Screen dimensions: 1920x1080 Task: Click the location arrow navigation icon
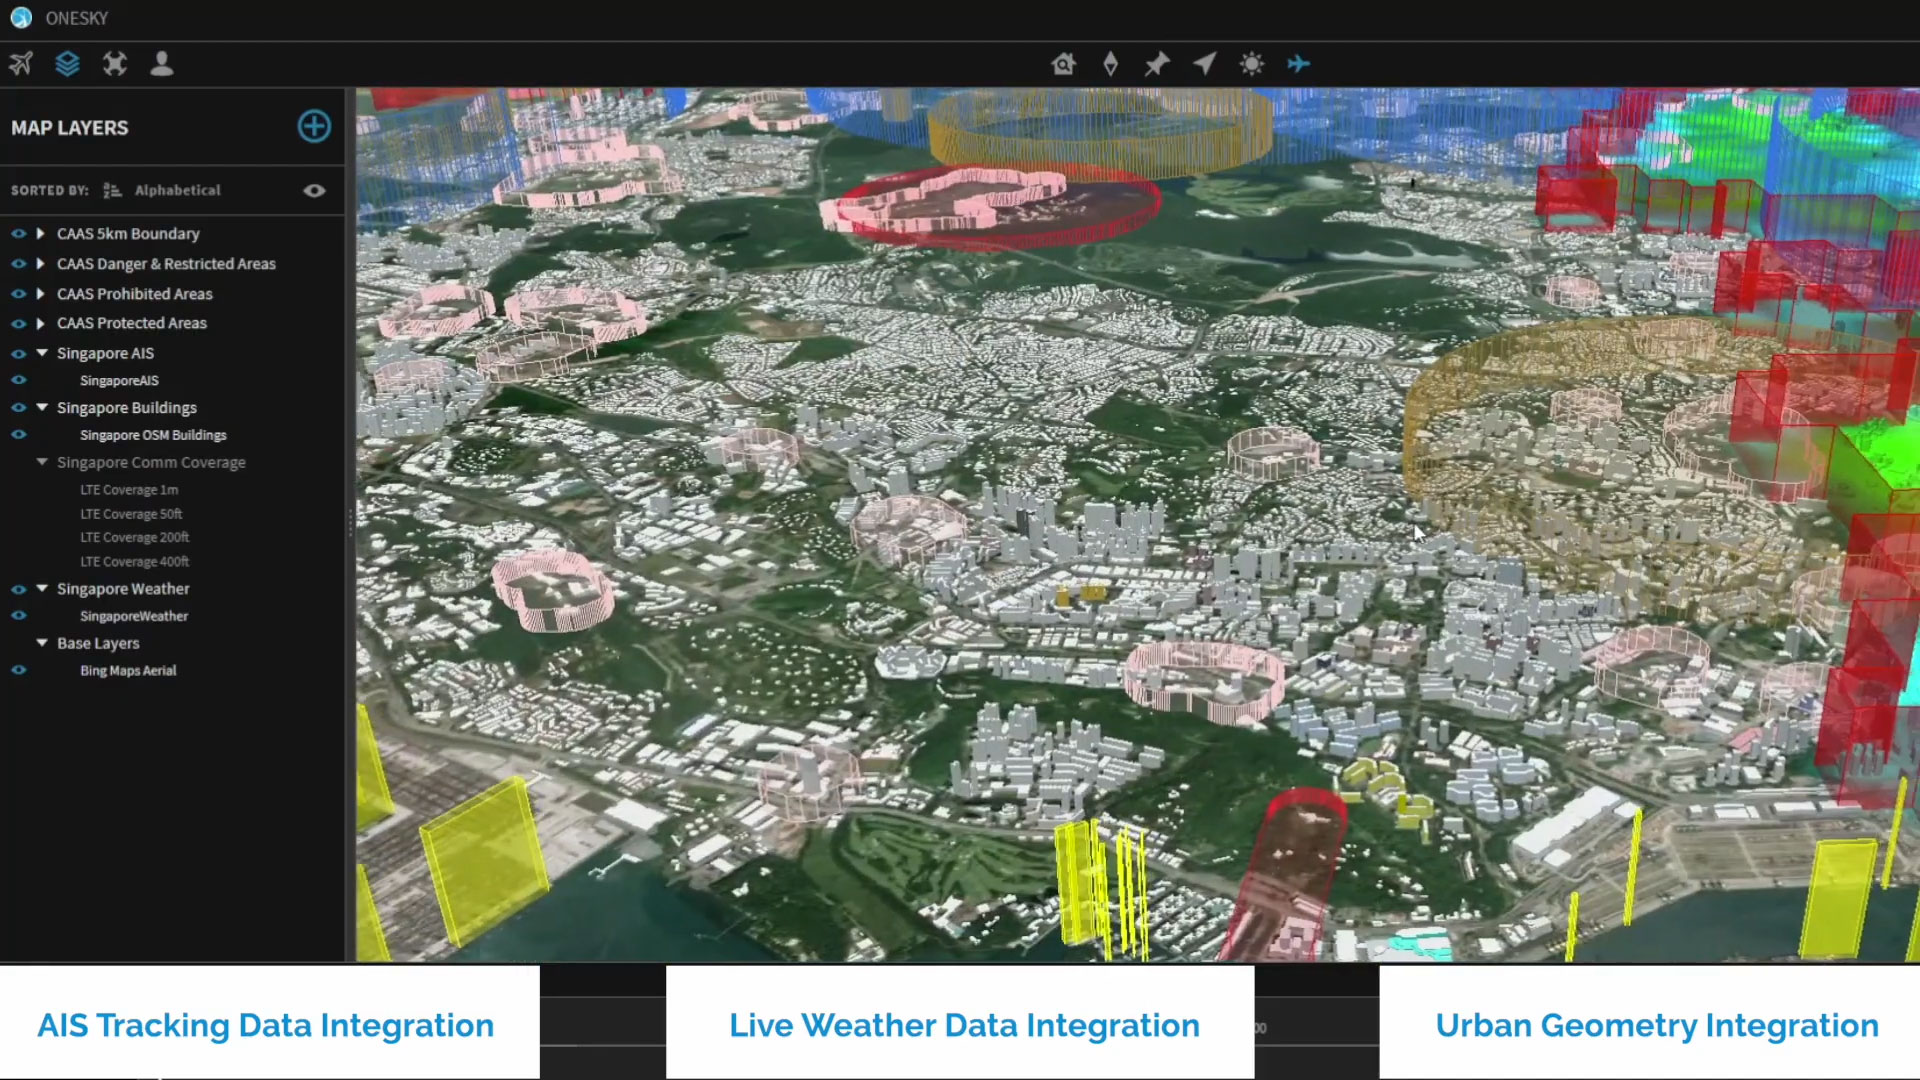point(1204,64)
